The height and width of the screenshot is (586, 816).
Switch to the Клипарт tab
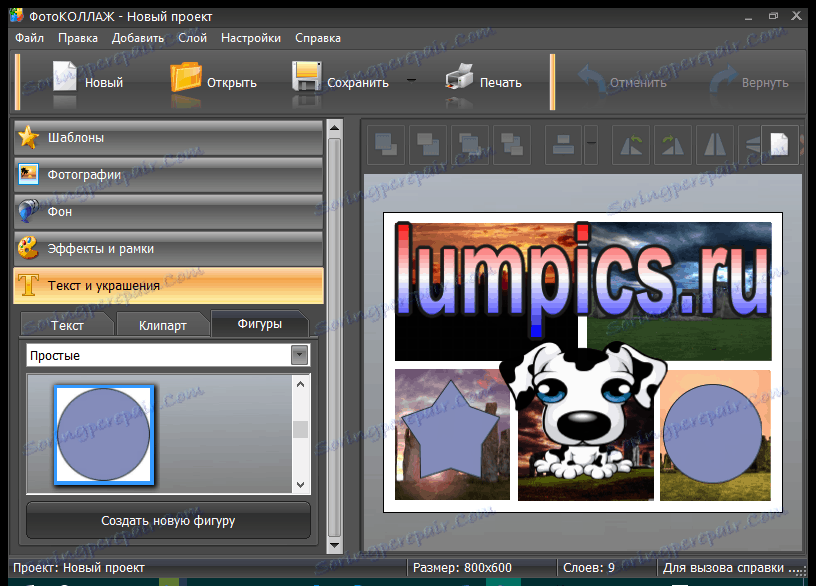click(163, 325)
